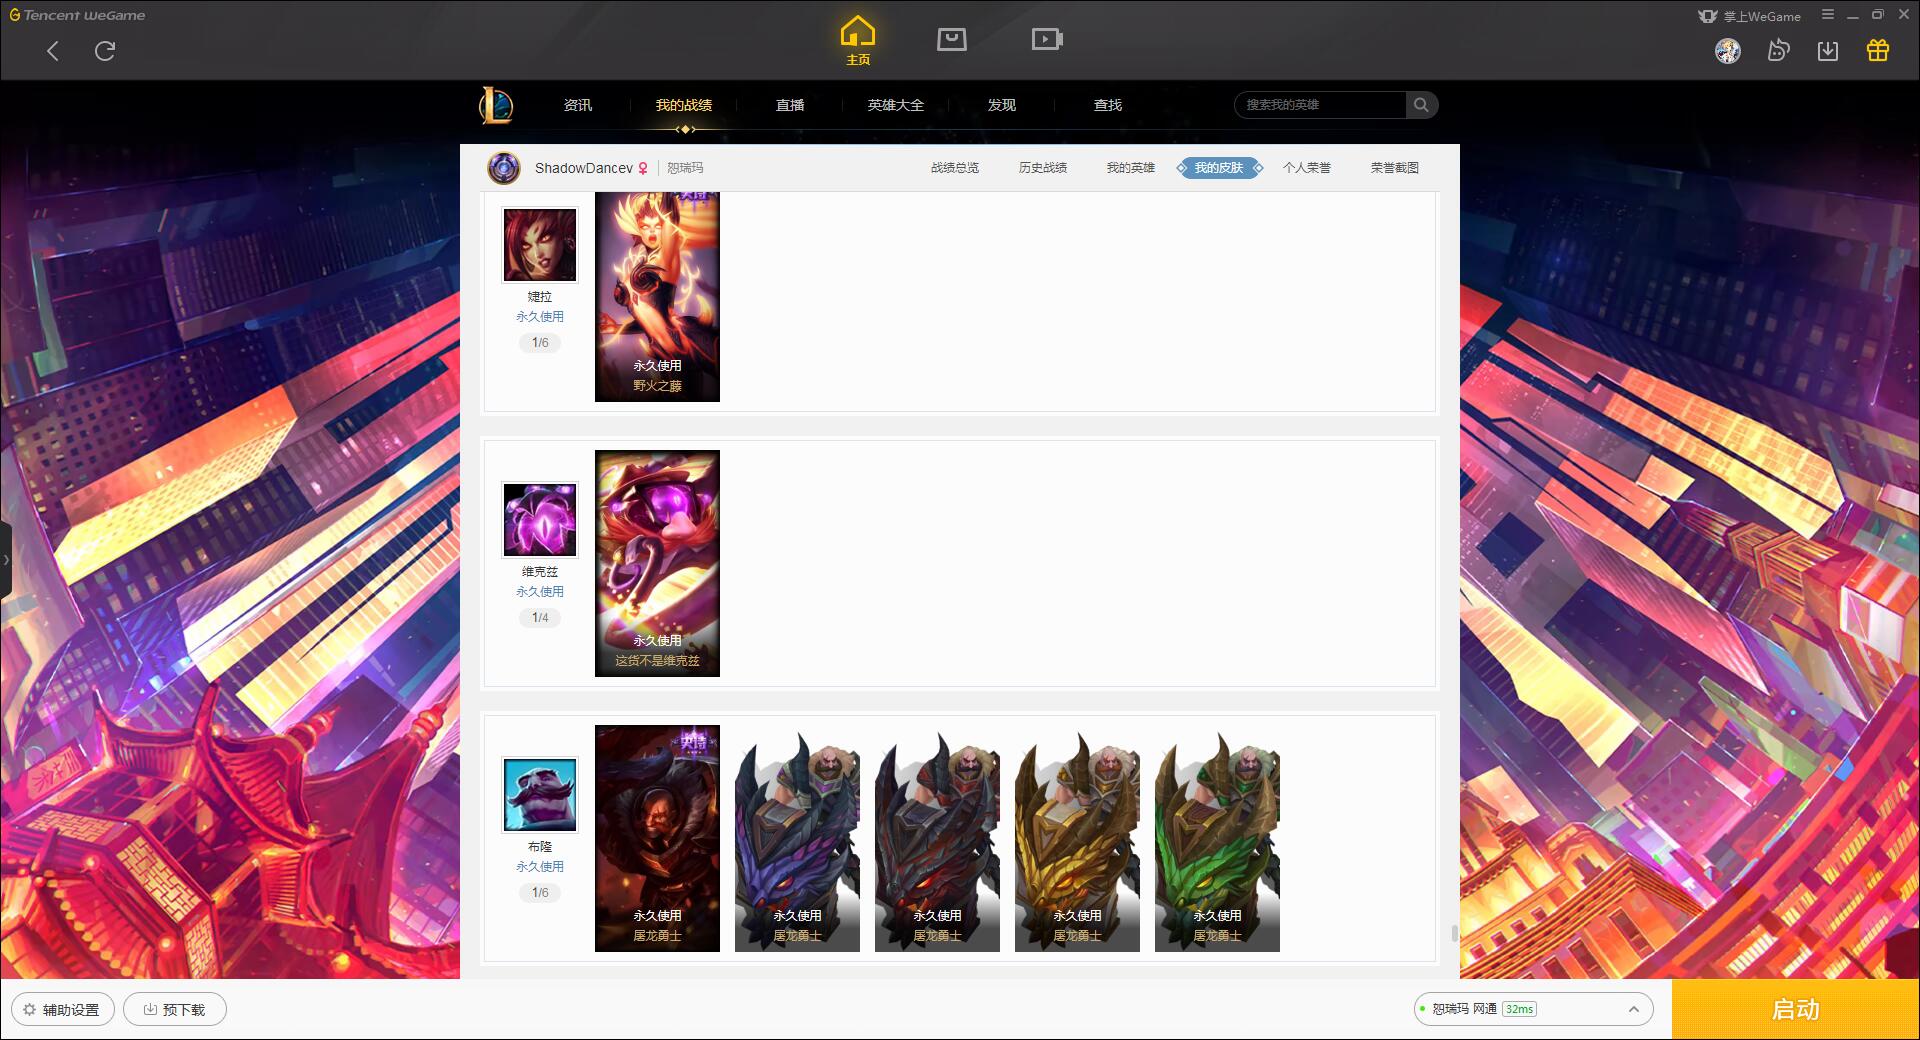Click the 预下载 pre-download button
This screenshot has height=1040, width=1920.
pos(175,1009)
